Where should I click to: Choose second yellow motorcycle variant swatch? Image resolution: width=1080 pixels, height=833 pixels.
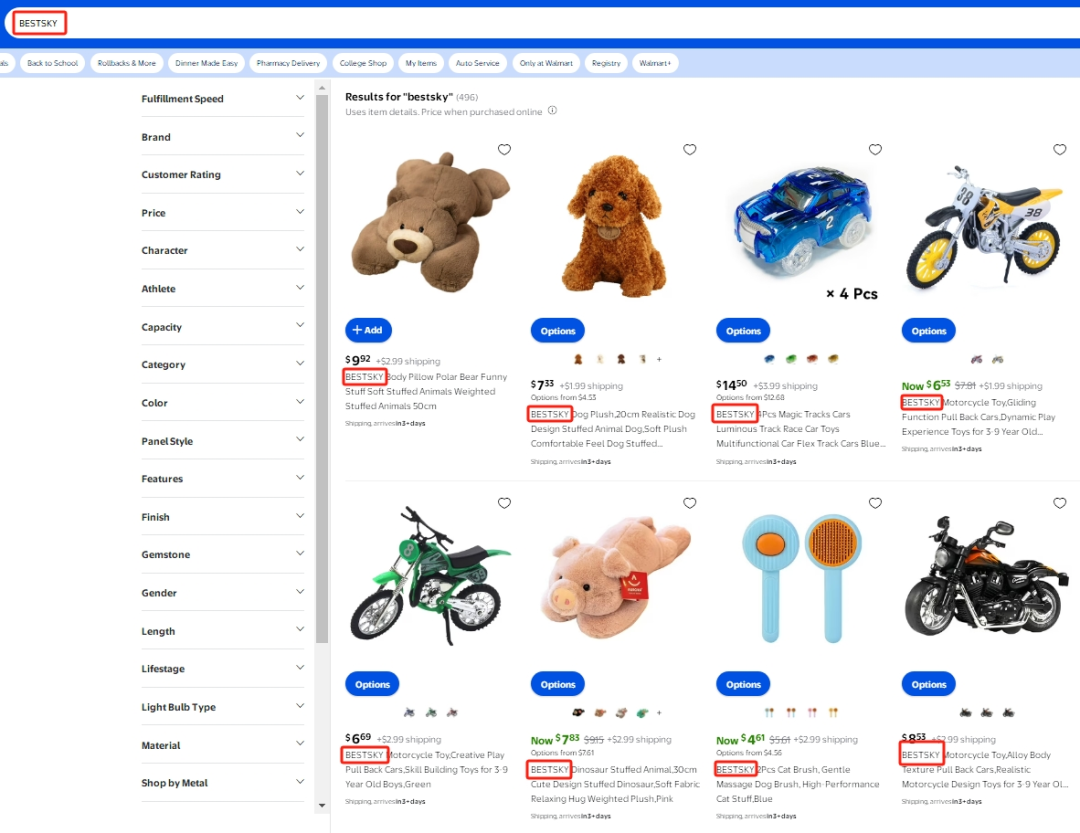coord(997,359)
